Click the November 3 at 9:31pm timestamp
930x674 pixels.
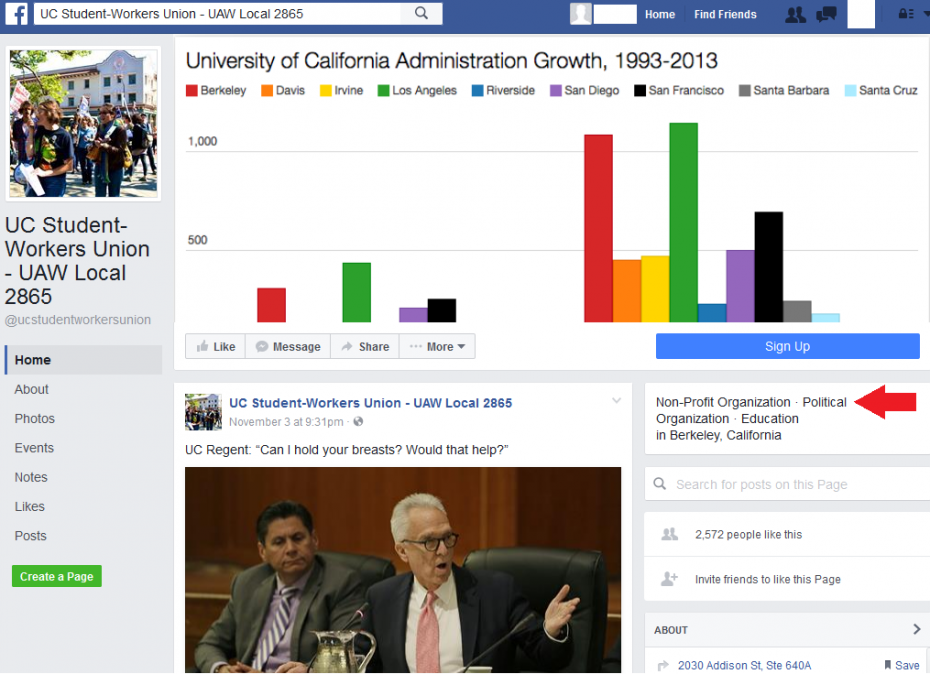click(286, 422)
